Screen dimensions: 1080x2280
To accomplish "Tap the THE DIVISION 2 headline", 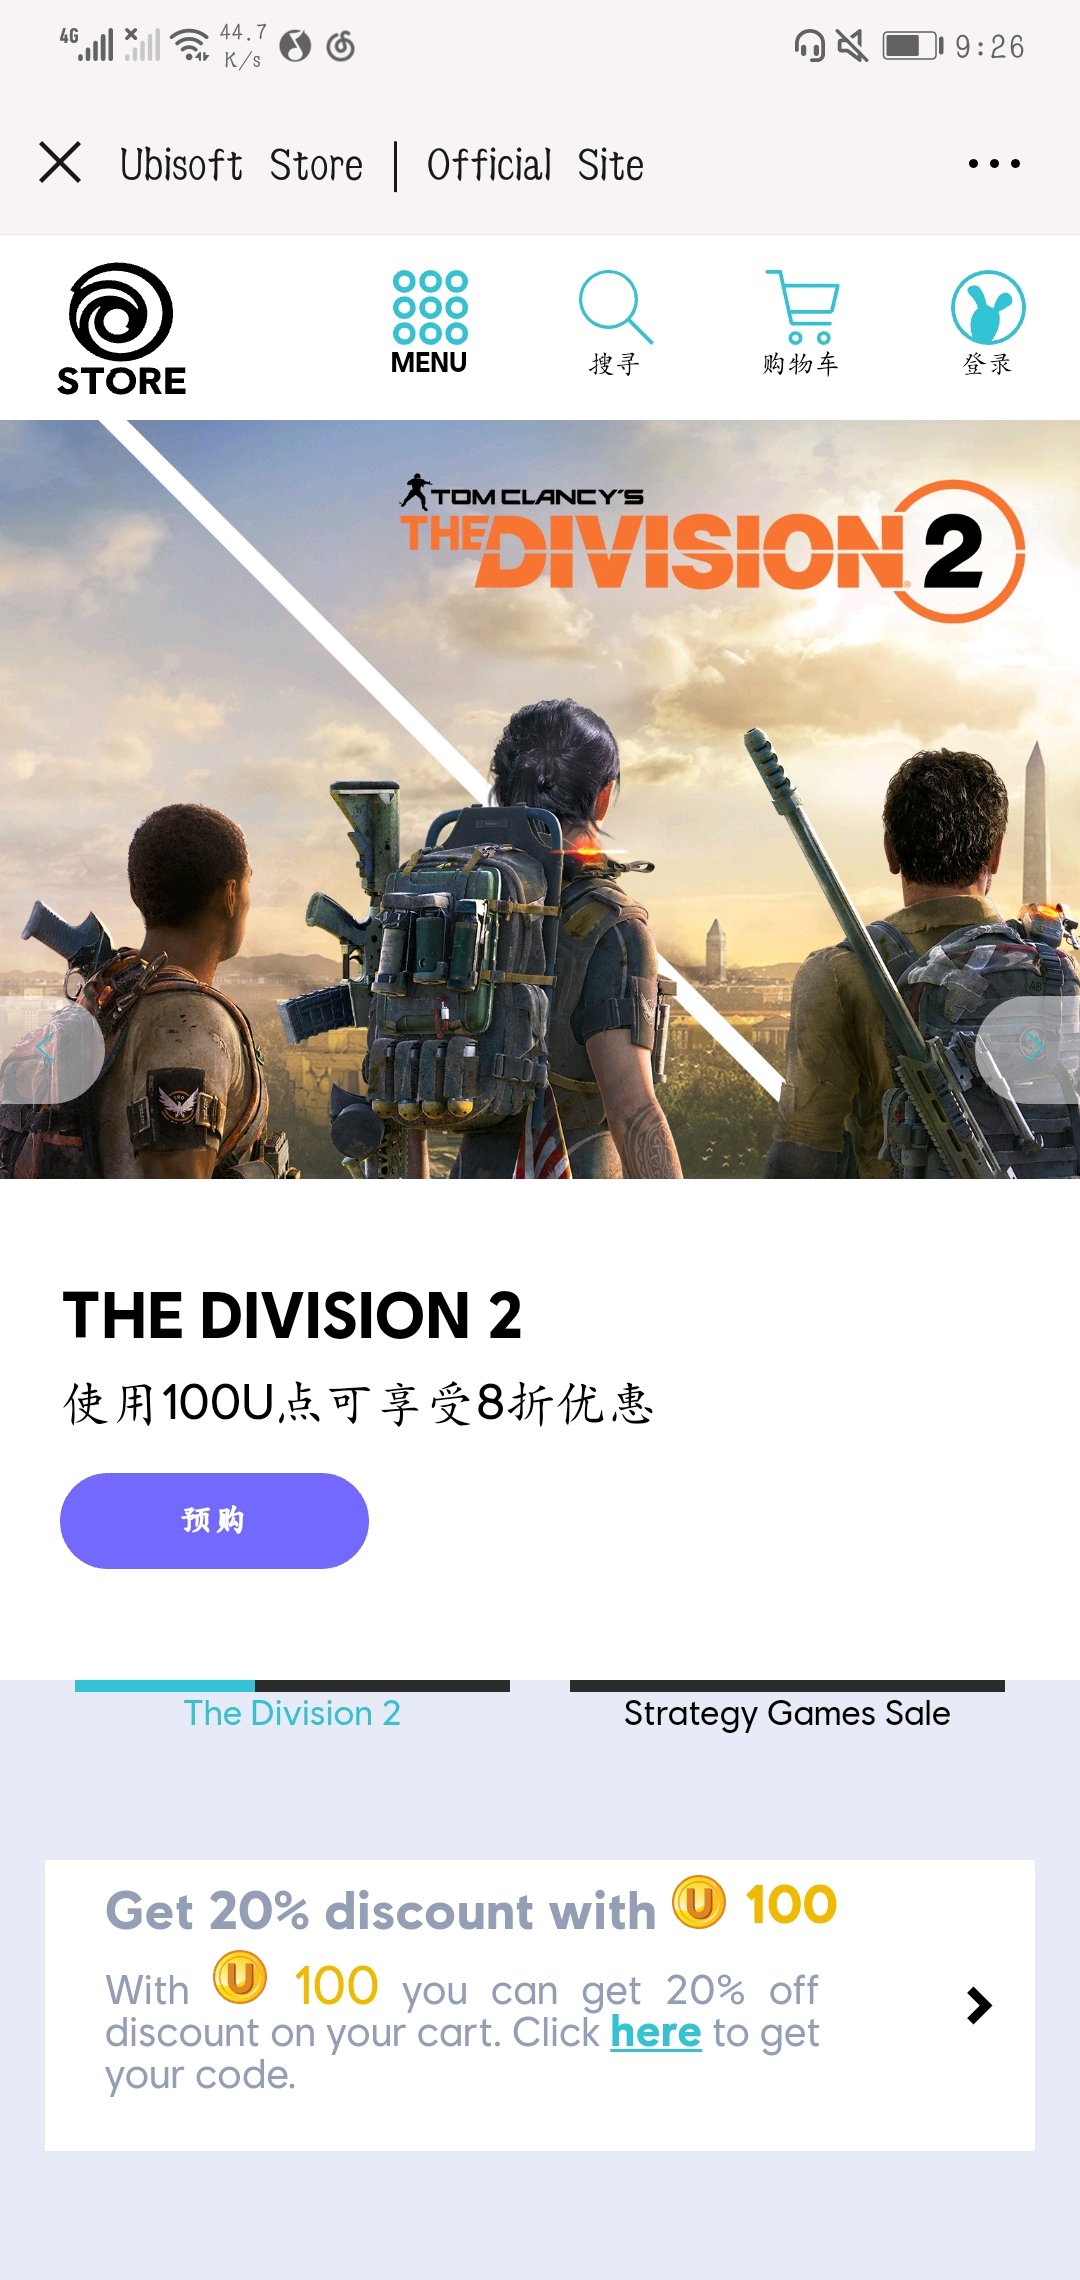I will pyautogui.click(x=292, y=1314).
